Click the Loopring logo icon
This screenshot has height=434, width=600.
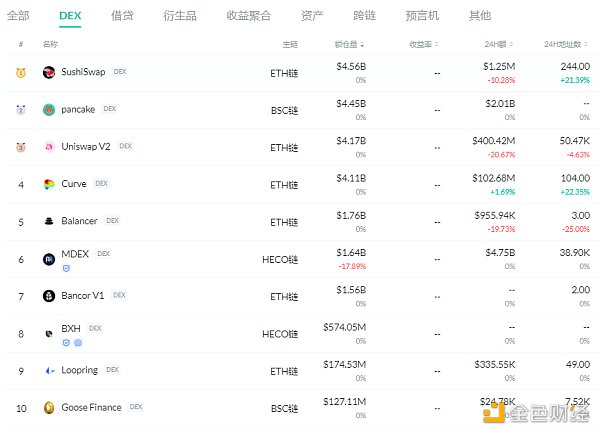coord(50,370)
